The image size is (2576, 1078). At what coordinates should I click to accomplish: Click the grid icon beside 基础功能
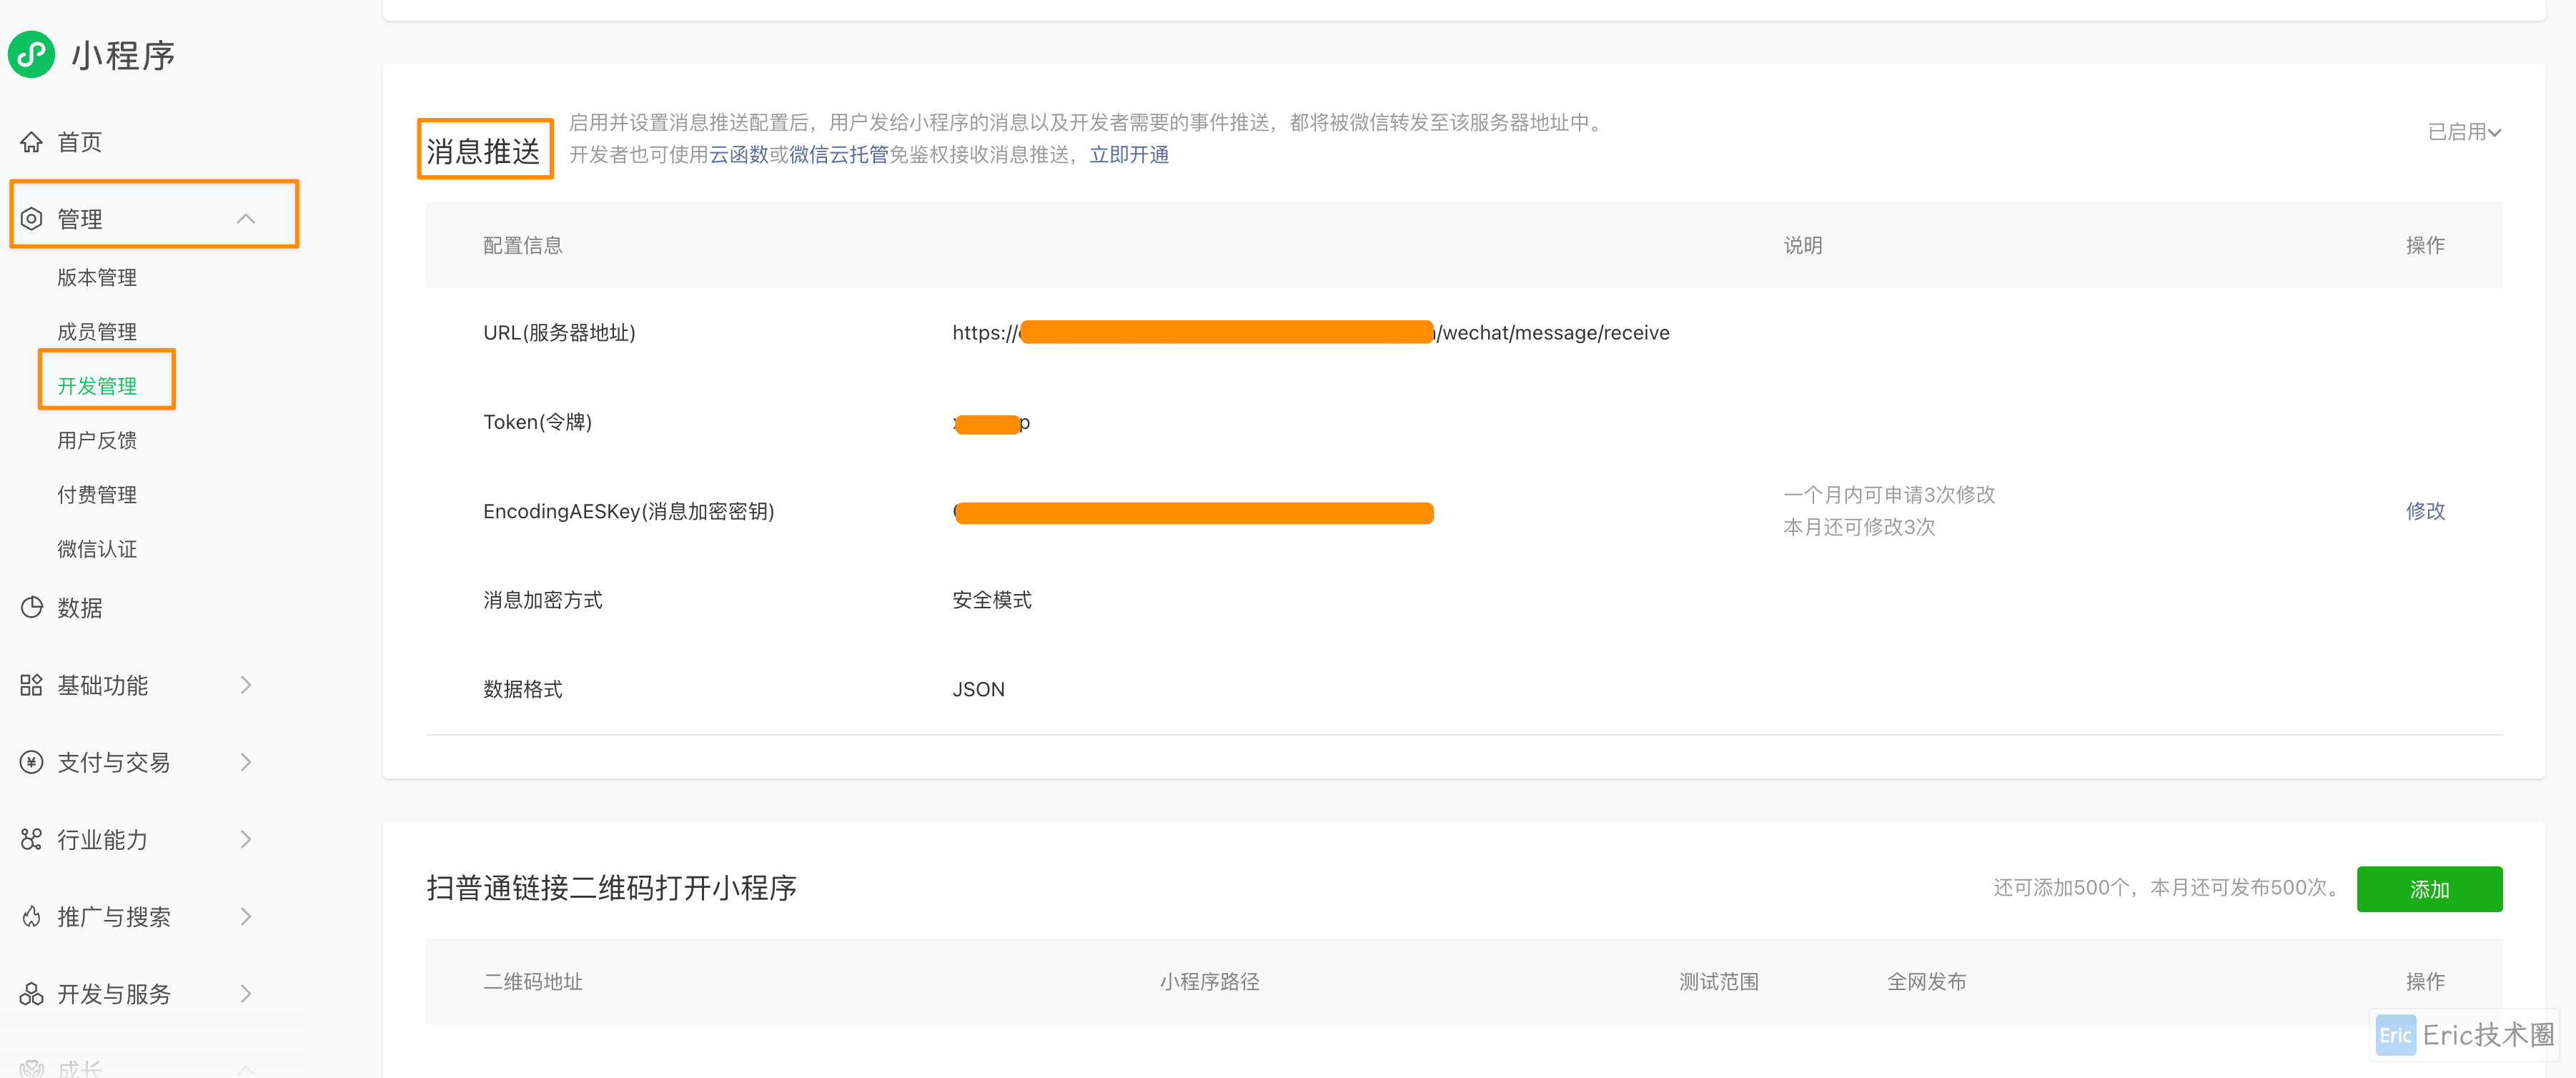(32, 685)
